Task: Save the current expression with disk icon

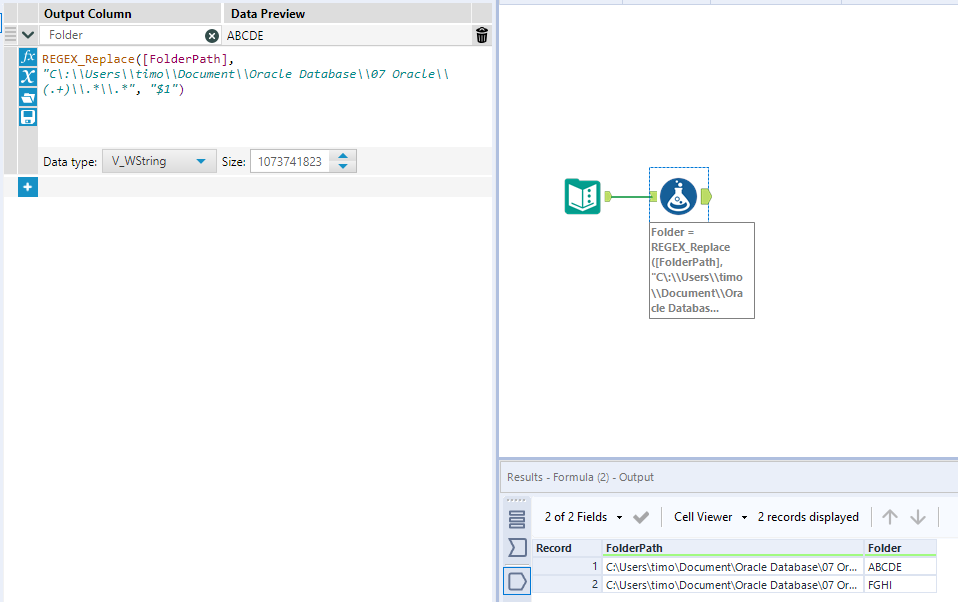Action: (x=28, y=116)
